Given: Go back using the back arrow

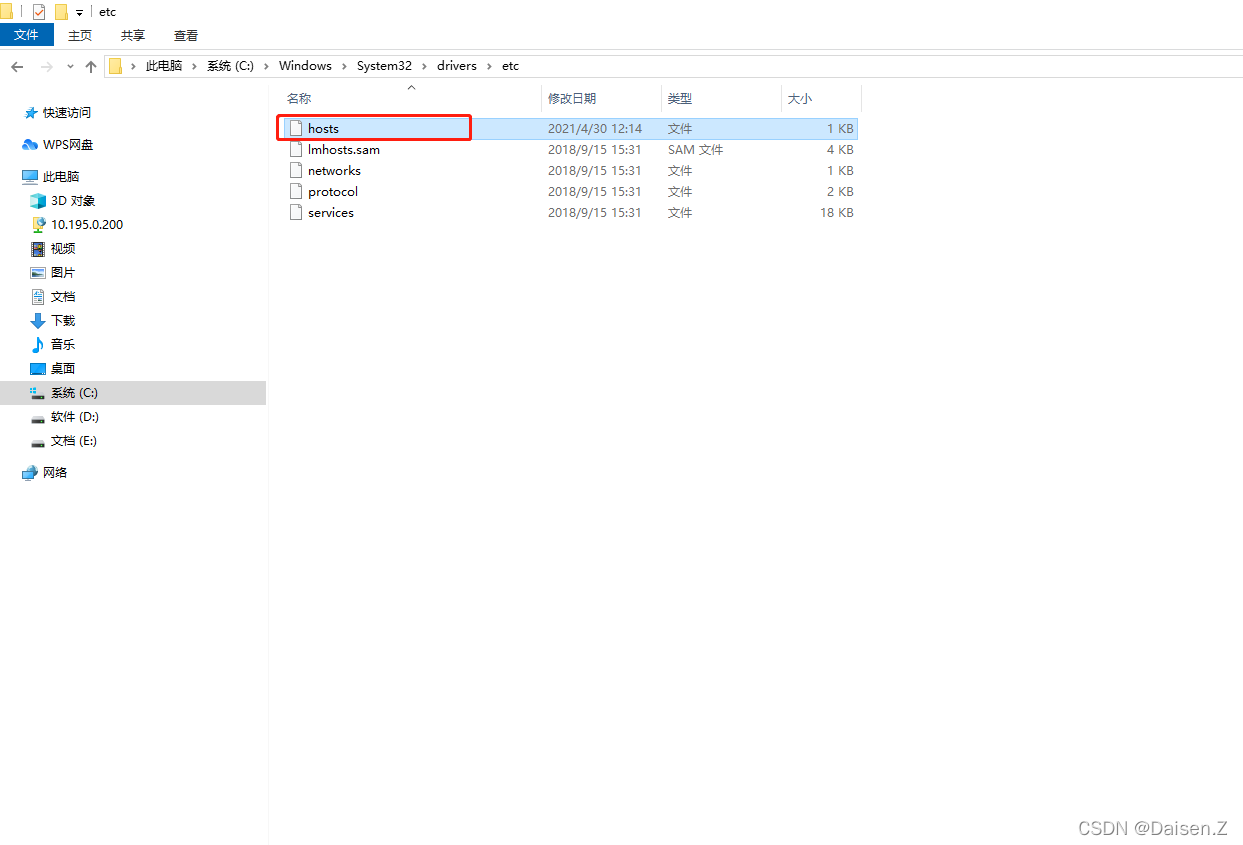Looking at the screenshot, I should pyautogui.click(x=17, y=66).
